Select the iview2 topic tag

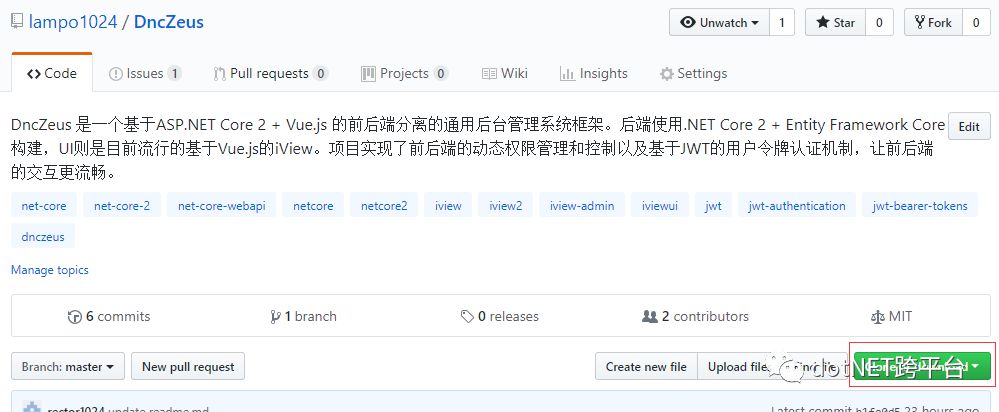pos(506,206)
